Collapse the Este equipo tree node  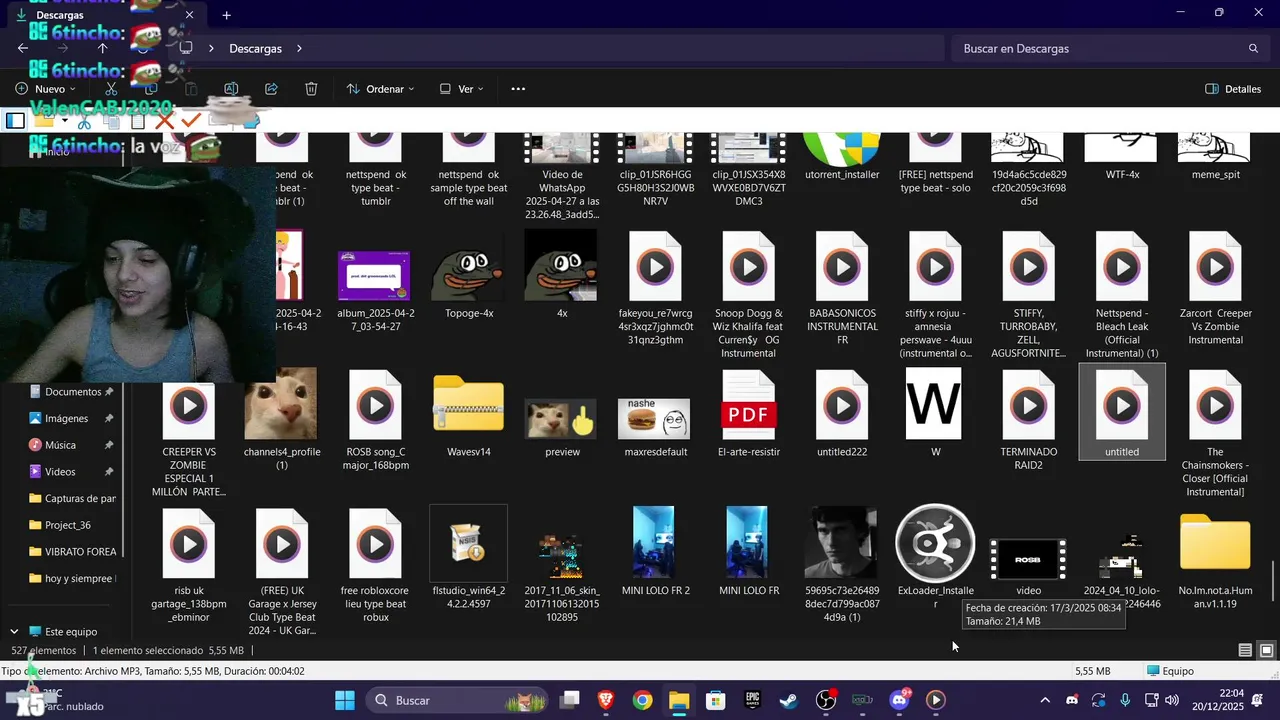(x=14, y=632)
